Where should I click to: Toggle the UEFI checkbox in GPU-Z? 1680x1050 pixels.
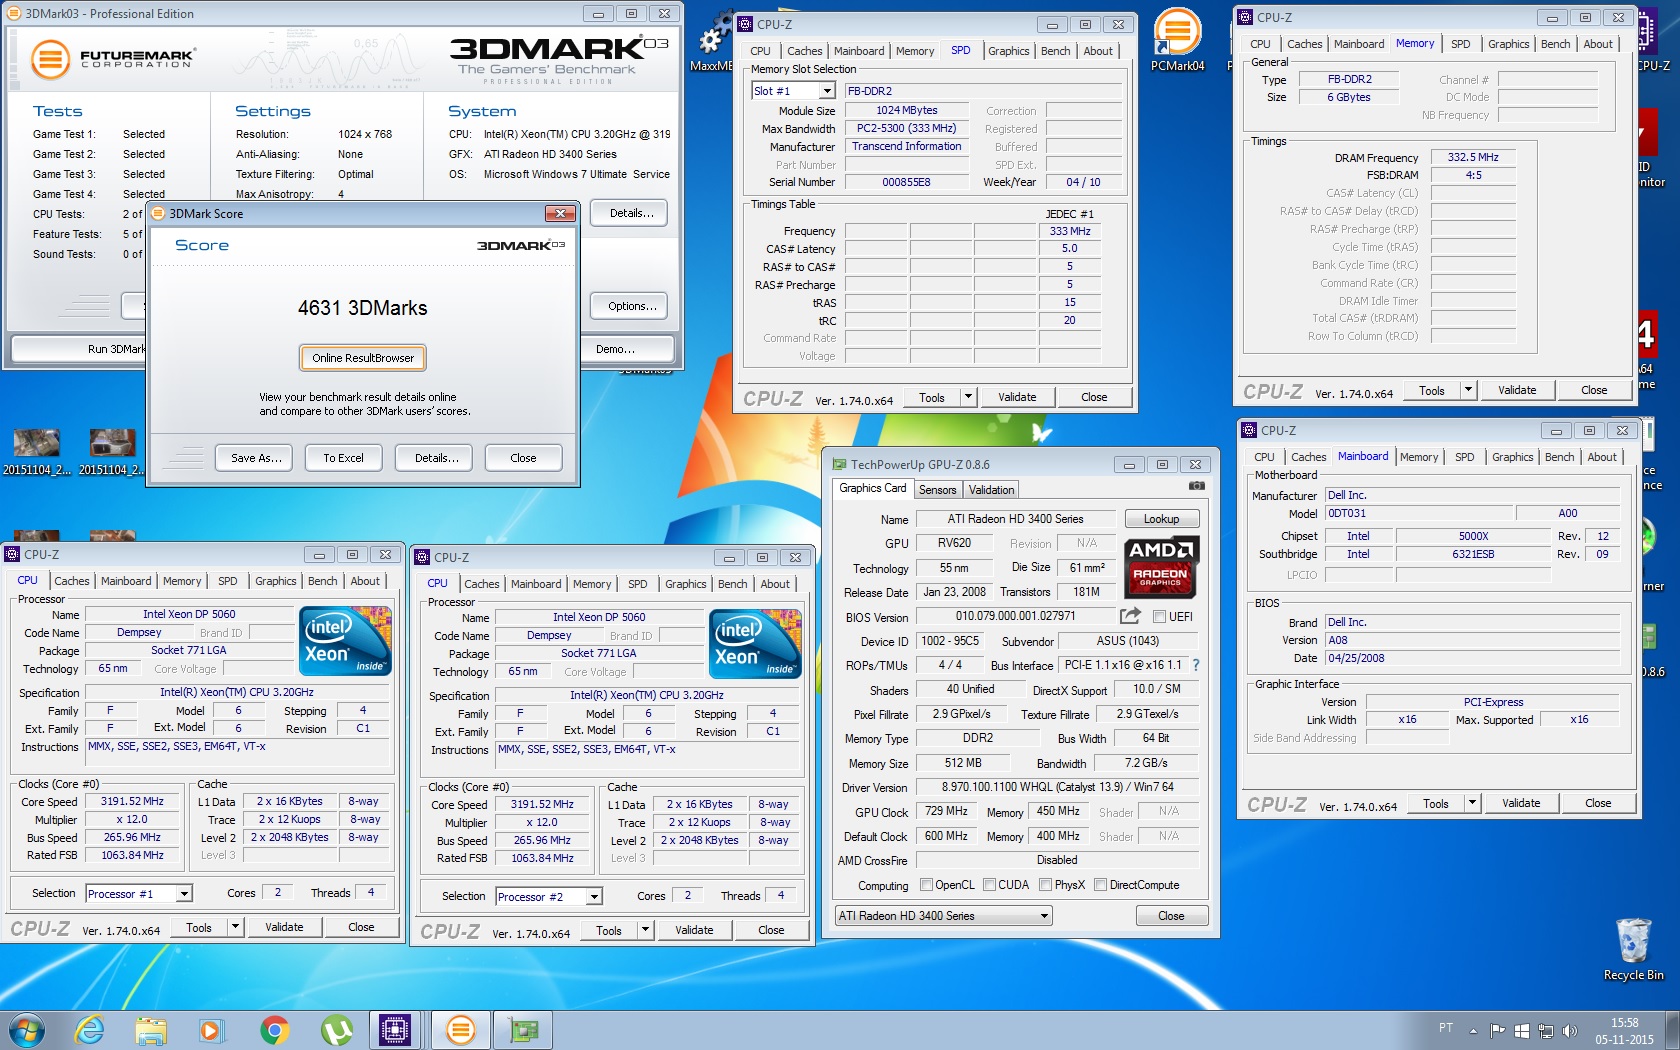click(1159, 617)
